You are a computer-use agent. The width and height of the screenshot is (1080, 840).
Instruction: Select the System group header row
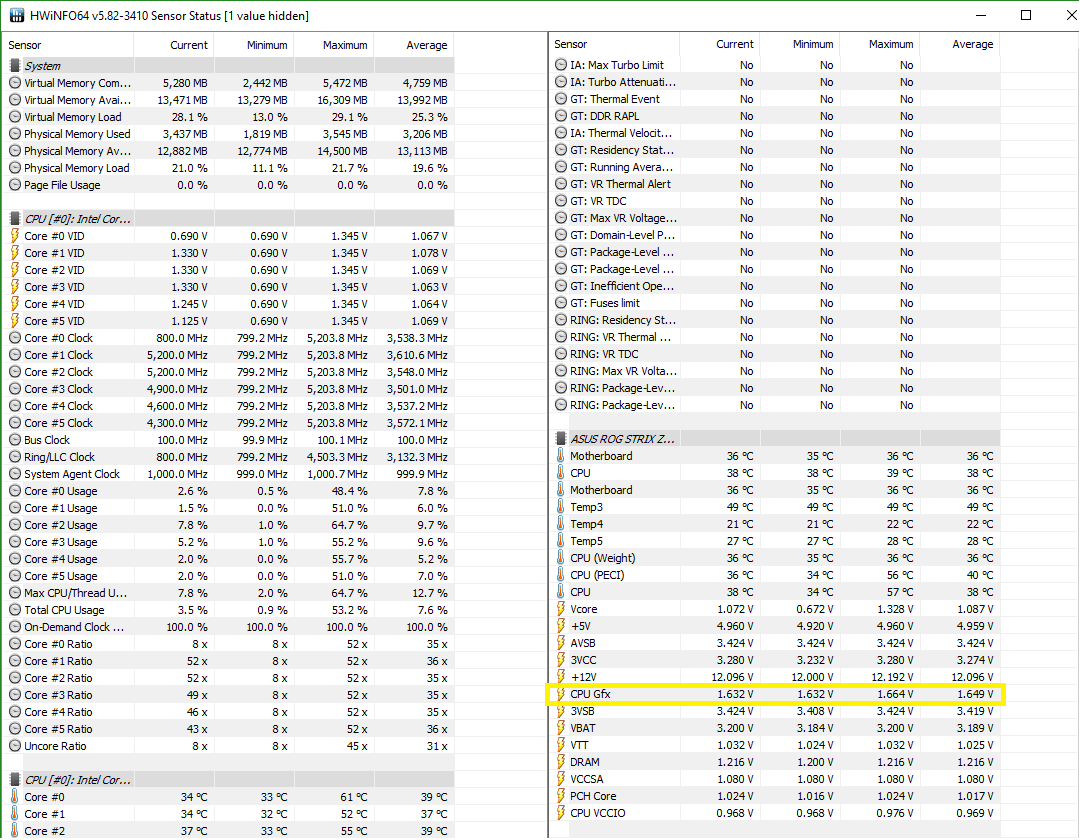[229, 65]
